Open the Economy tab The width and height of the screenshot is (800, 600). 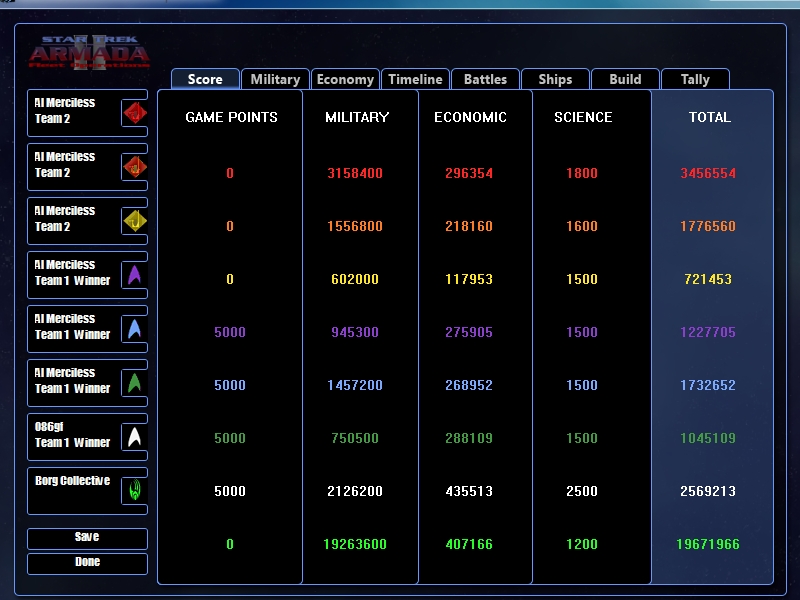tap(345, 79)
